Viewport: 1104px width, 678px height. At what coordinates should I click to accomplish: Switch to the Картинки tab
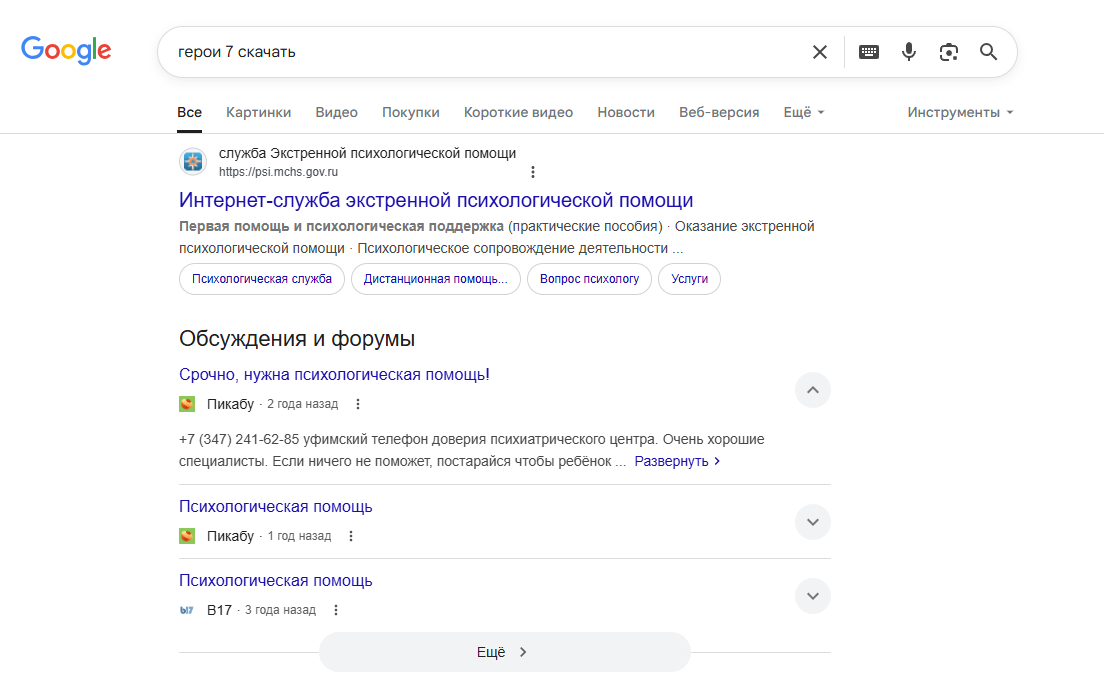click(258, 112)
